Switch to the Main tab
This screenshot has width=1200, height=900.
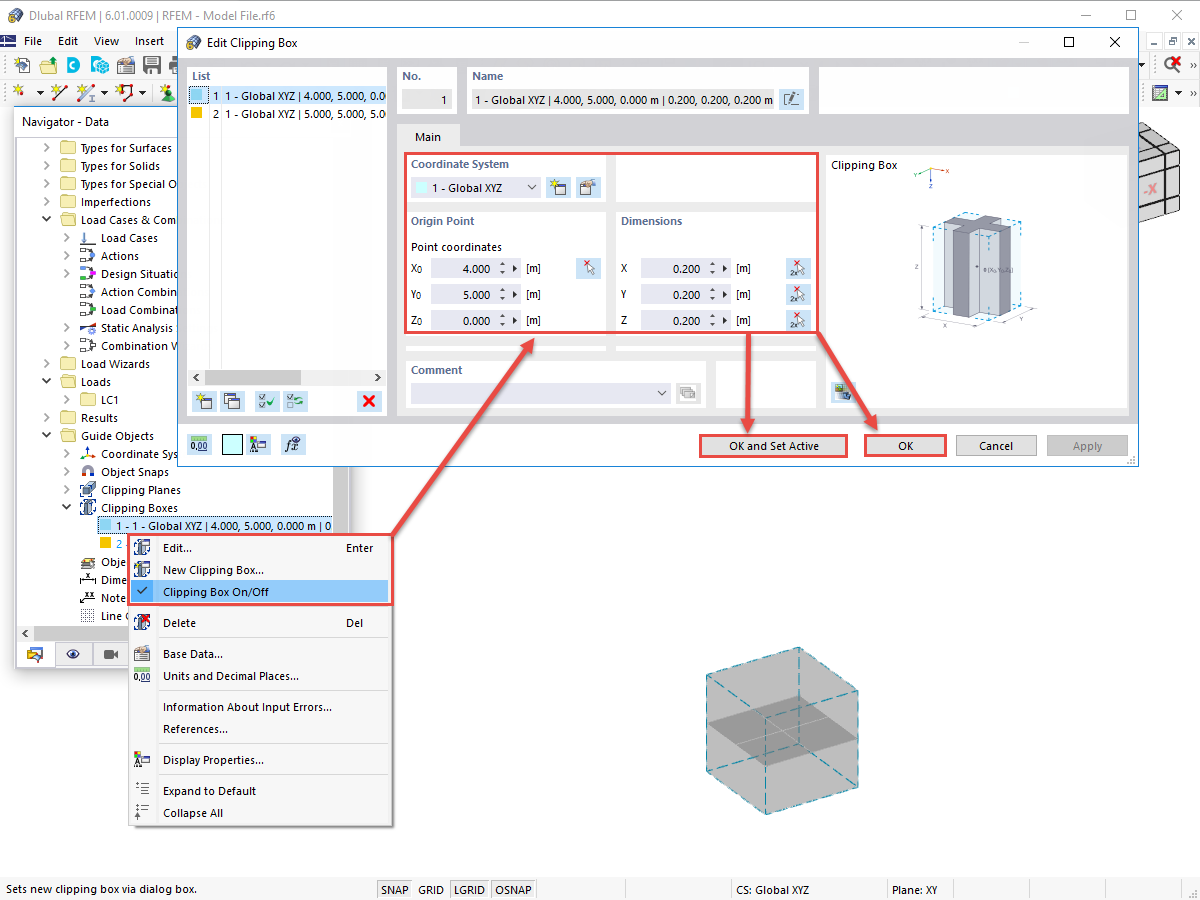point(428,135)
